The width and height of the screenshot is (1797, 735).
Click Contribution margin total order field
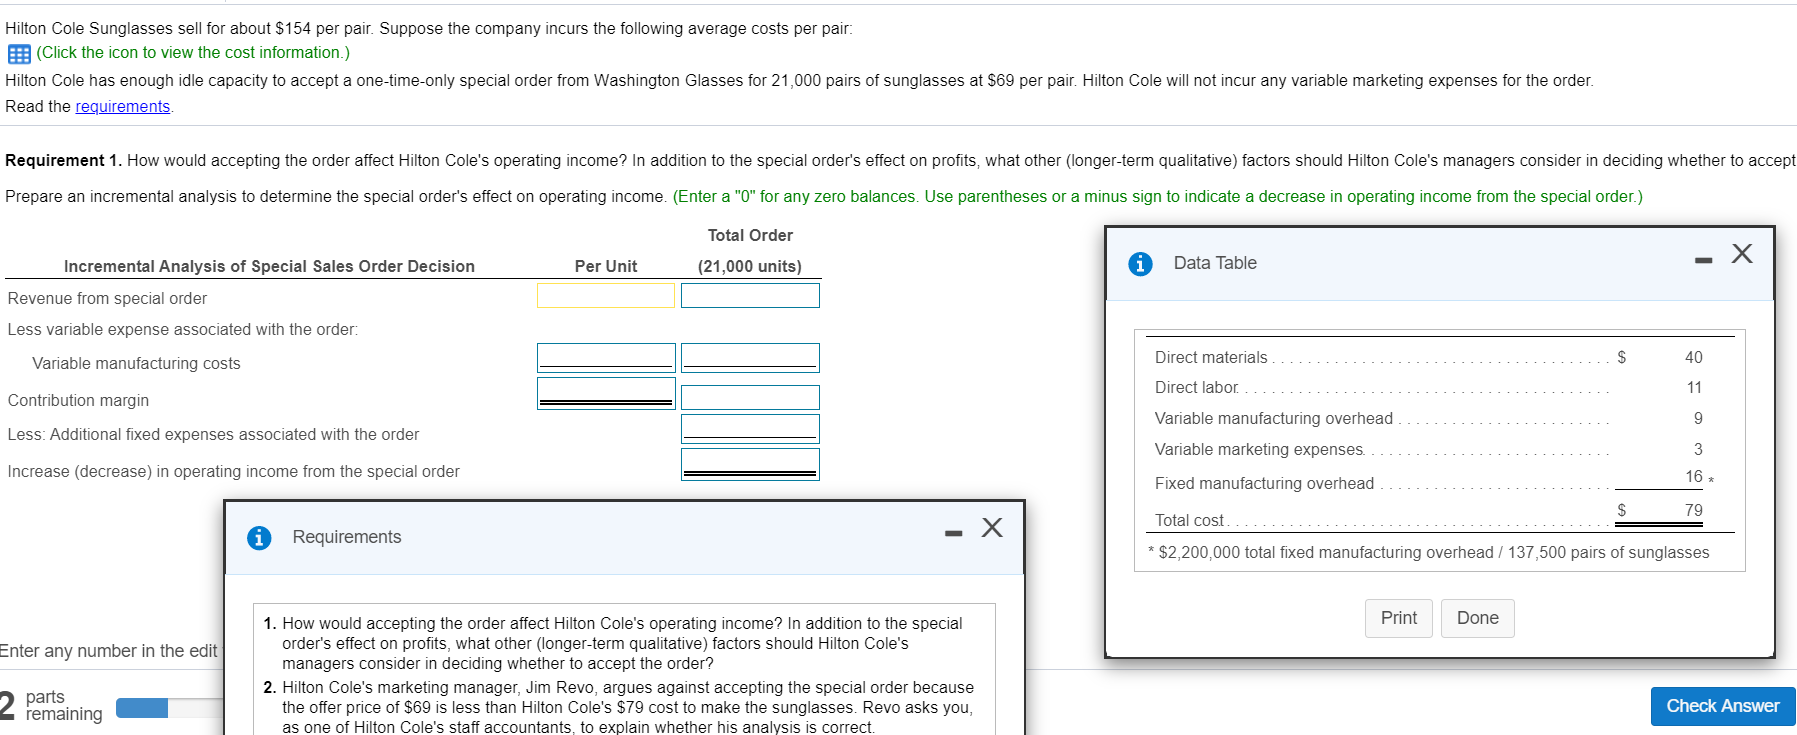[x=750, y=397]
